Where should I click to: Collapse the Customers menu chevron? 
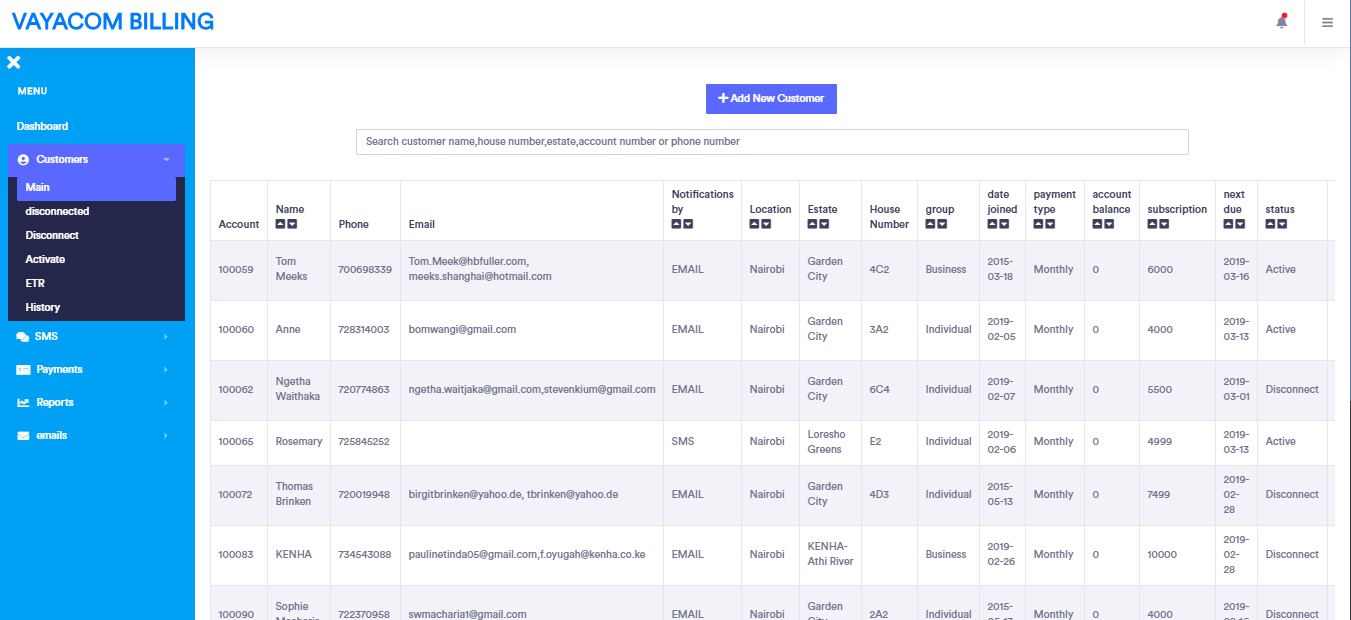[166, 160]
